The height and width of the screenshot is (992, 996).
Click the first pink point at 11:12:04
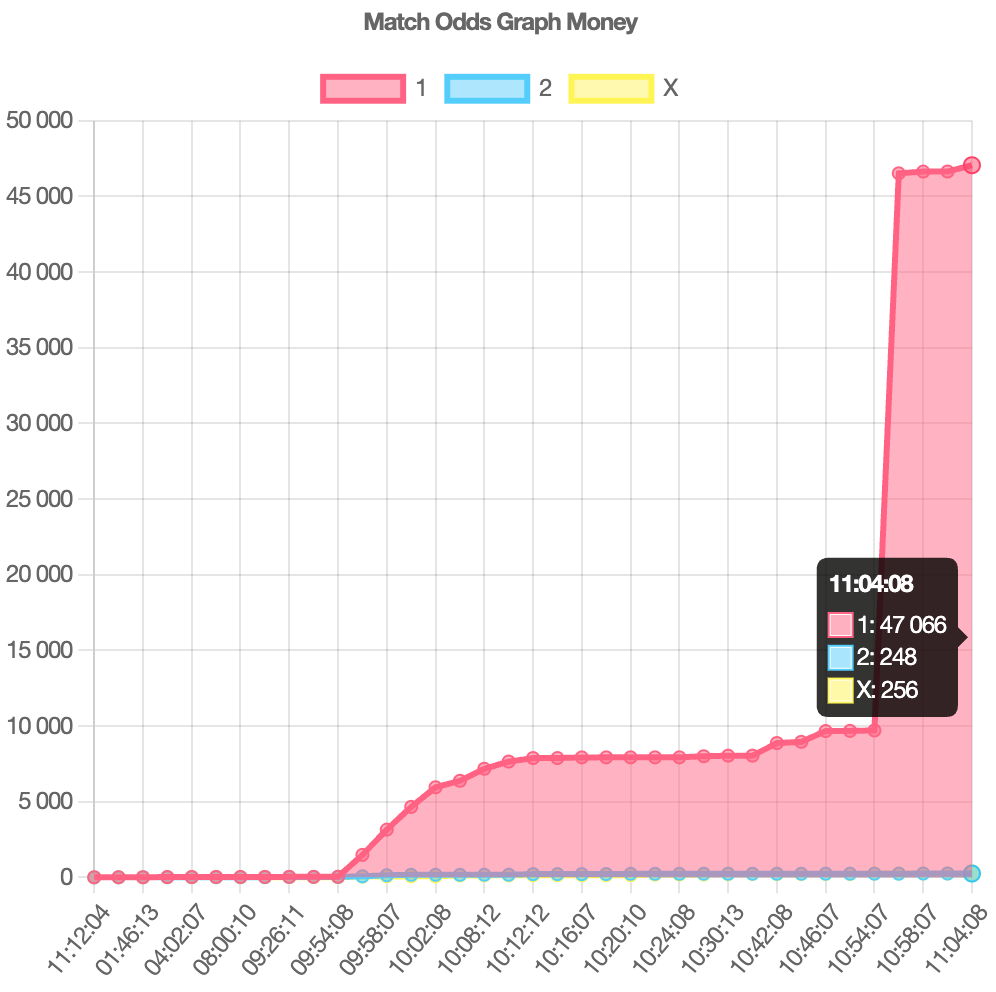94,877
